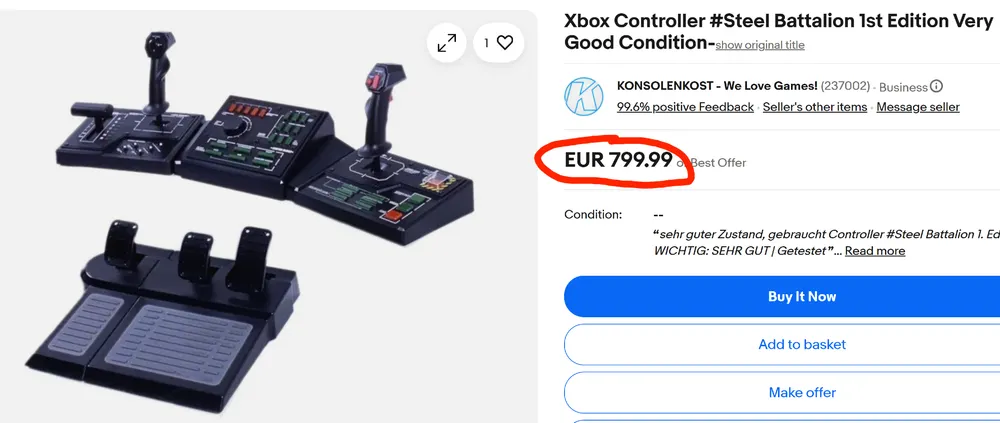Open KONSOLENKOST - We Love Games! seller page
The height and width of the screenshot is (423, 1000).
[x=717, y=86]
